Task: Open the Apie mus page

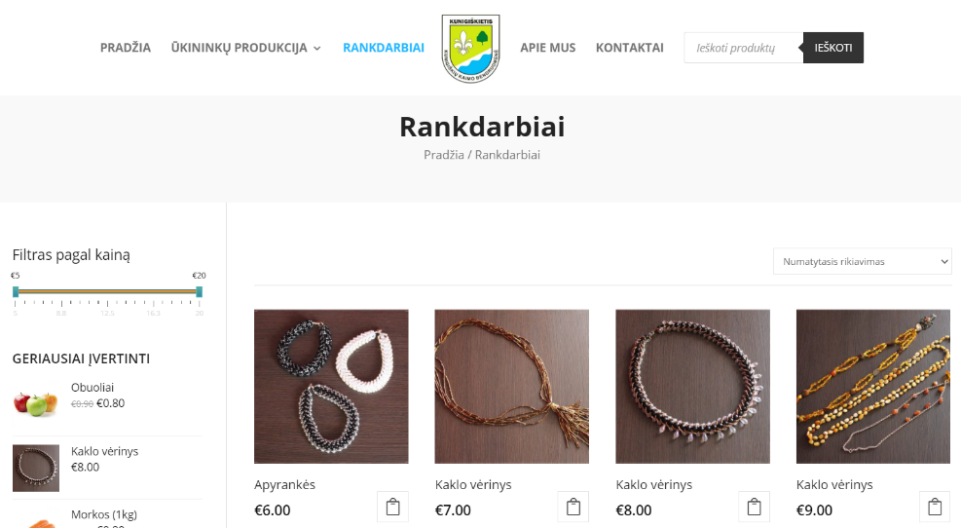Action: [x=548, y=48]
